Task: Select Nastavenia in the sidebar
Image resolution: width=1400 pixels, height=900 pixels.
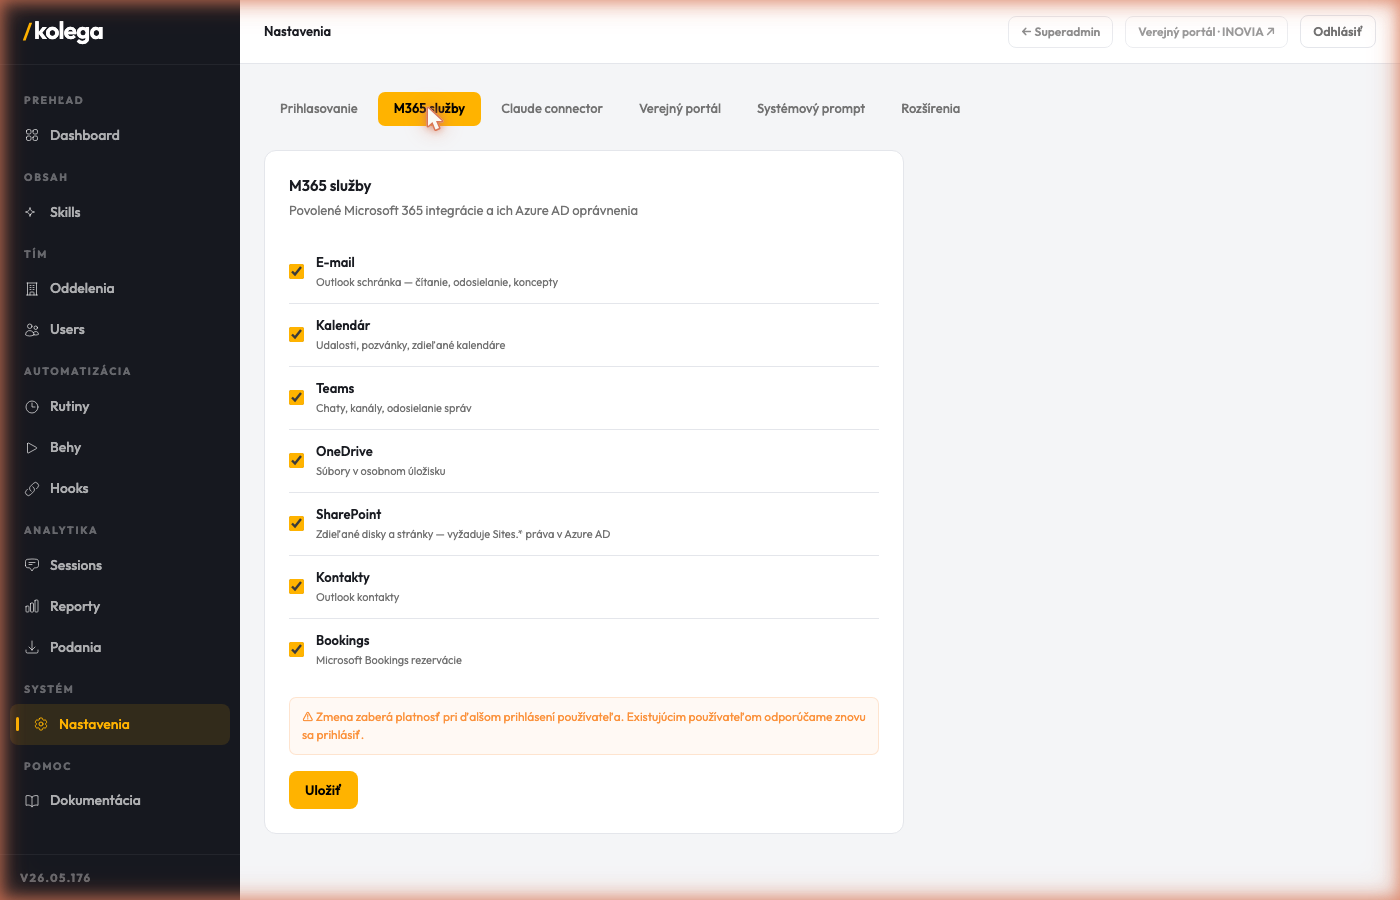Action: click(120, 724)
